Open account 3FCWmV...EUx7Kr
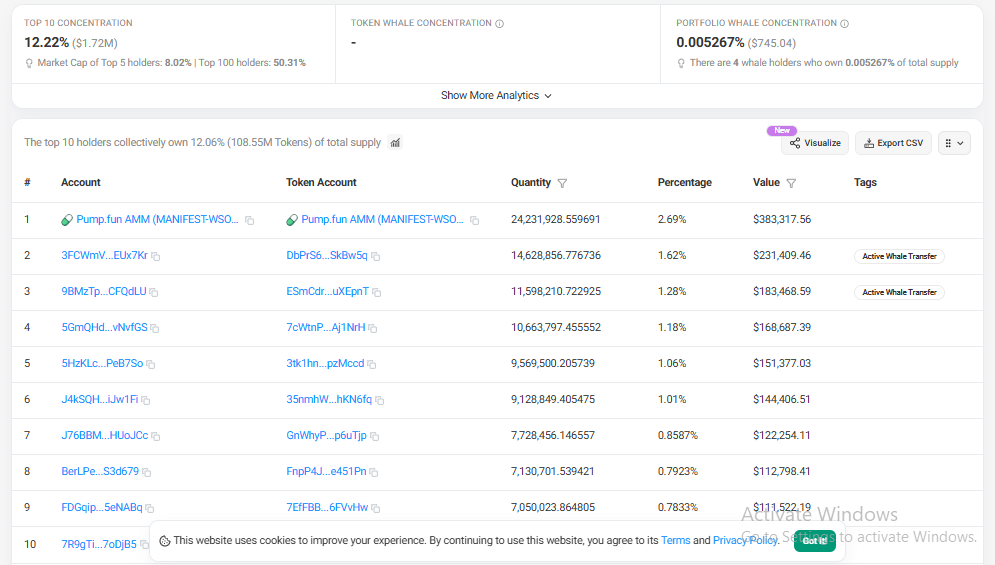 click(x=104, y=255)
